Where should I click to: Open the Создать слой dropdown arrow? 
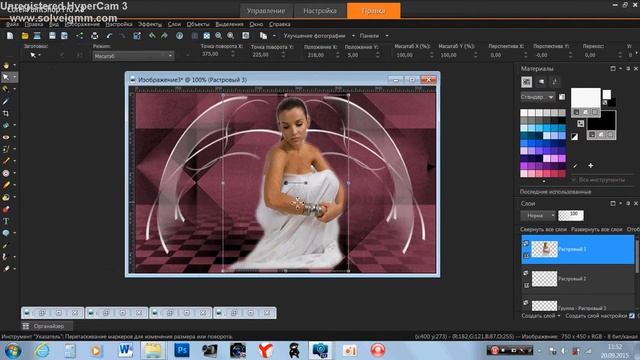click(559, 316)
